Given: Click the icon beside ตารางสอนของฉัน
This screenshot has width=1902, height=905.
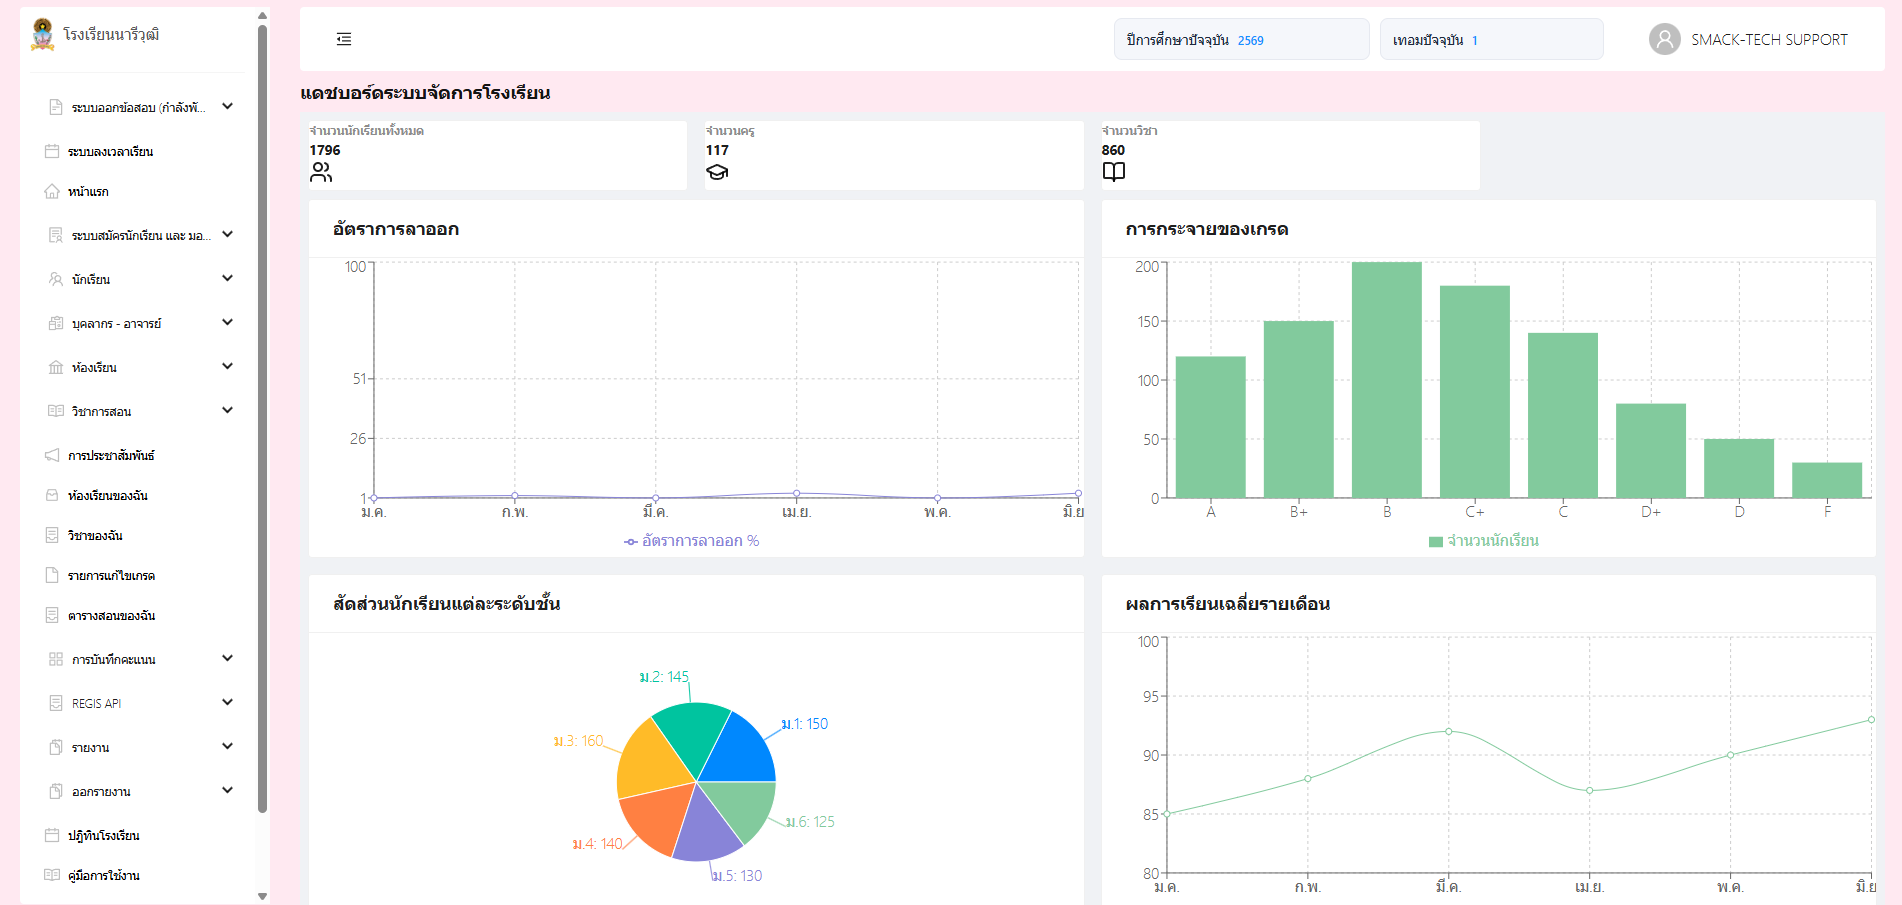Looking at the screenshot, I should tap(52, 615).
